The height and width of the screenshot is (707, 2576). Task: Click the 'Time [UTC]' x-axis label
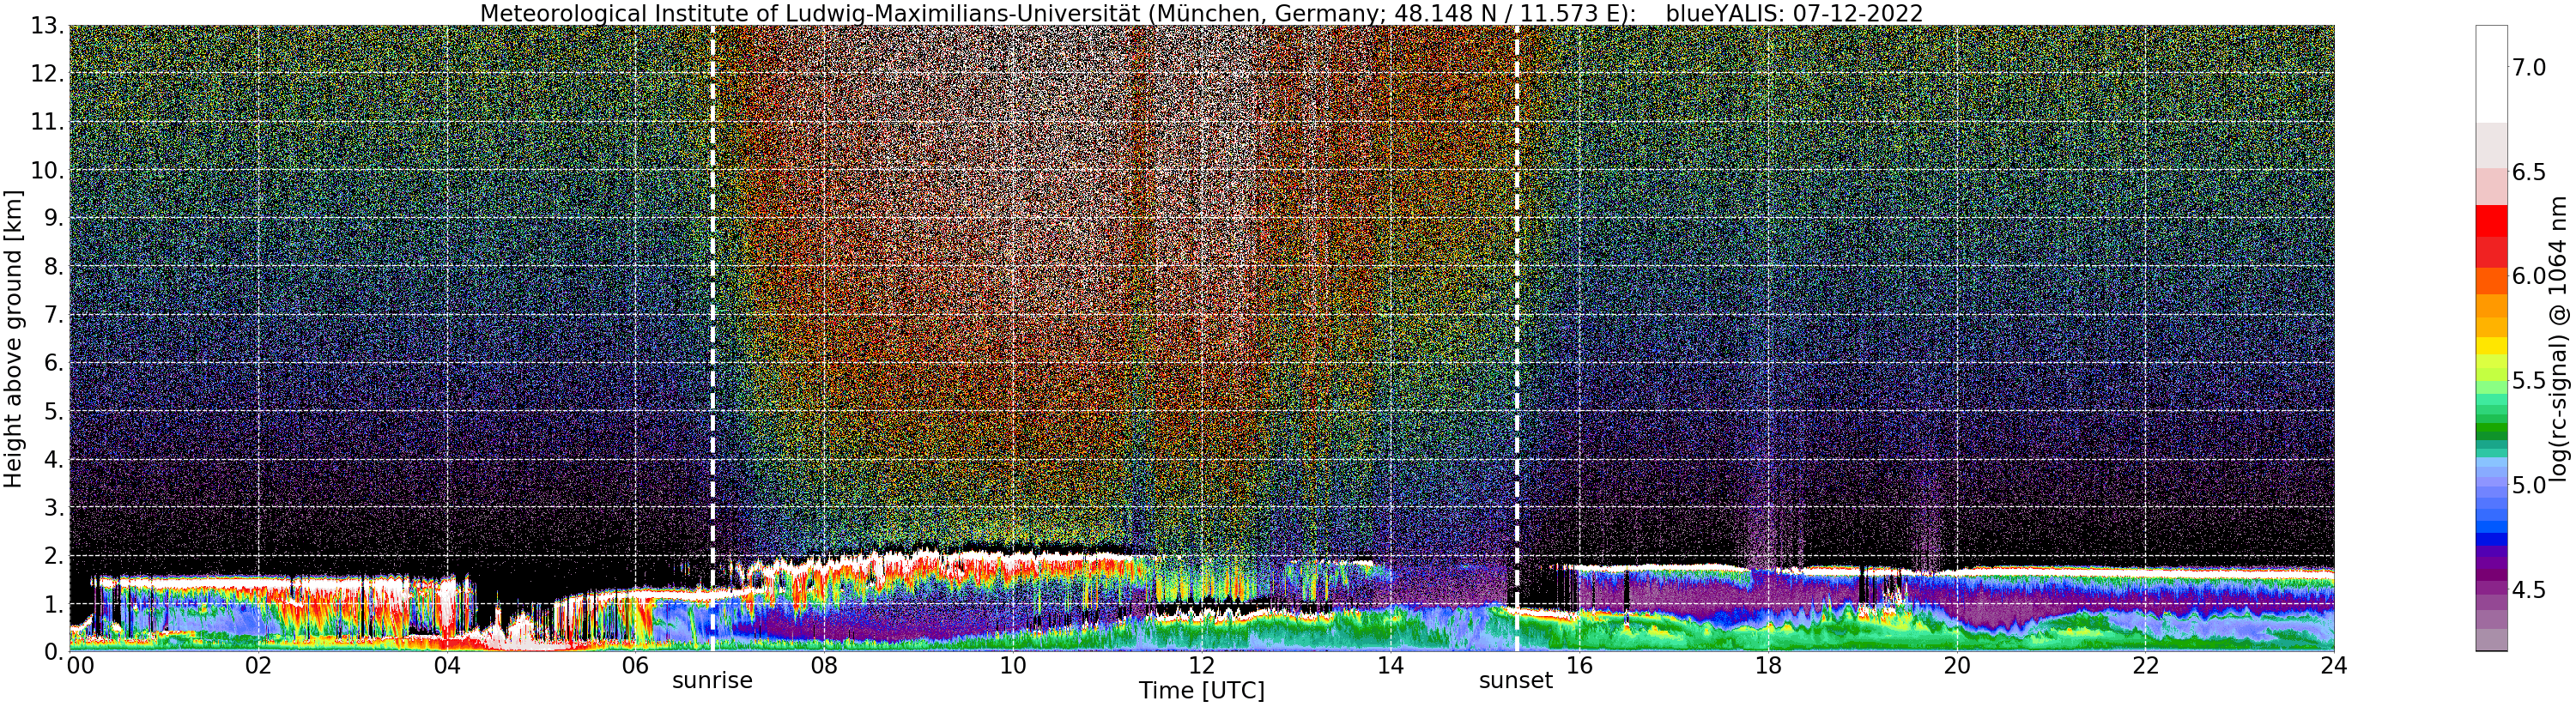tap(1201, 691)
